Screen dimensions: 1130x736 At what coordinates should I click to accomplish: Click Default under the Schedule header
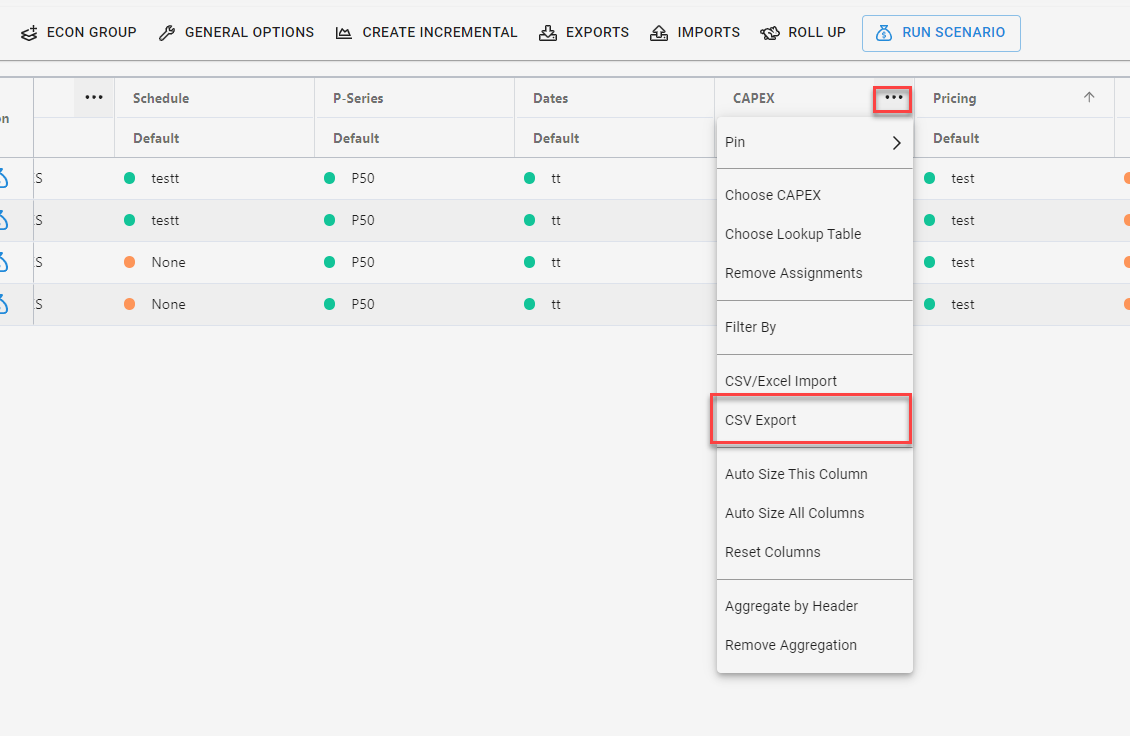pos(156,138)
